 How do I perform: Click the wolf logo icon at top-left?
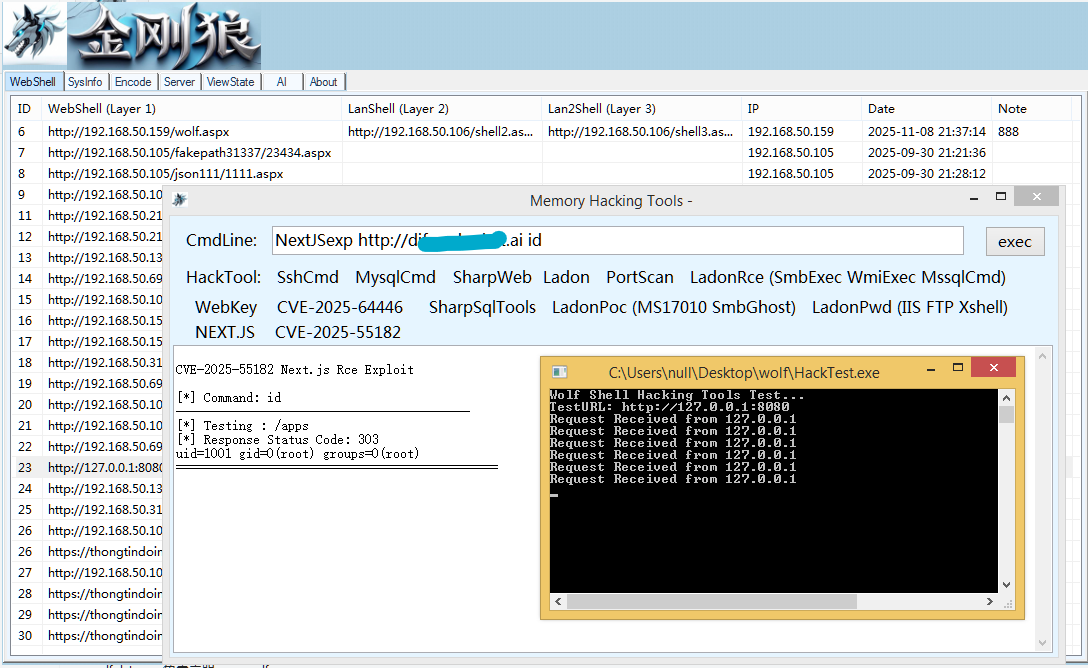point(35,35)
